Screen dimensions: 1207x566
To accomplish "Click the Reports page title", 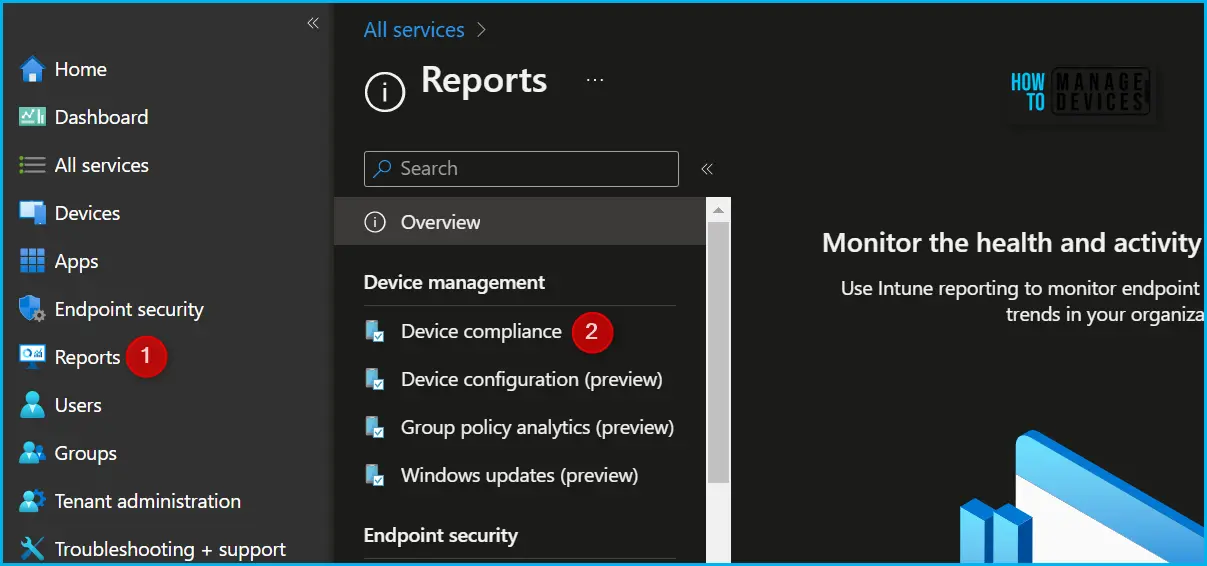I will 484,80.
